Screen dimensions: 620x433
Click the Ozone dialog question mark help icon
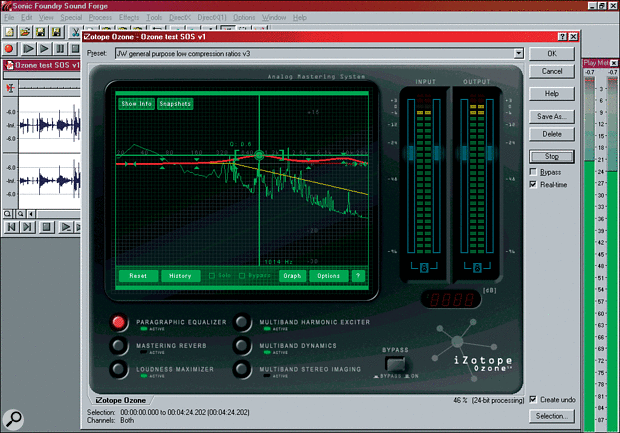562,37
